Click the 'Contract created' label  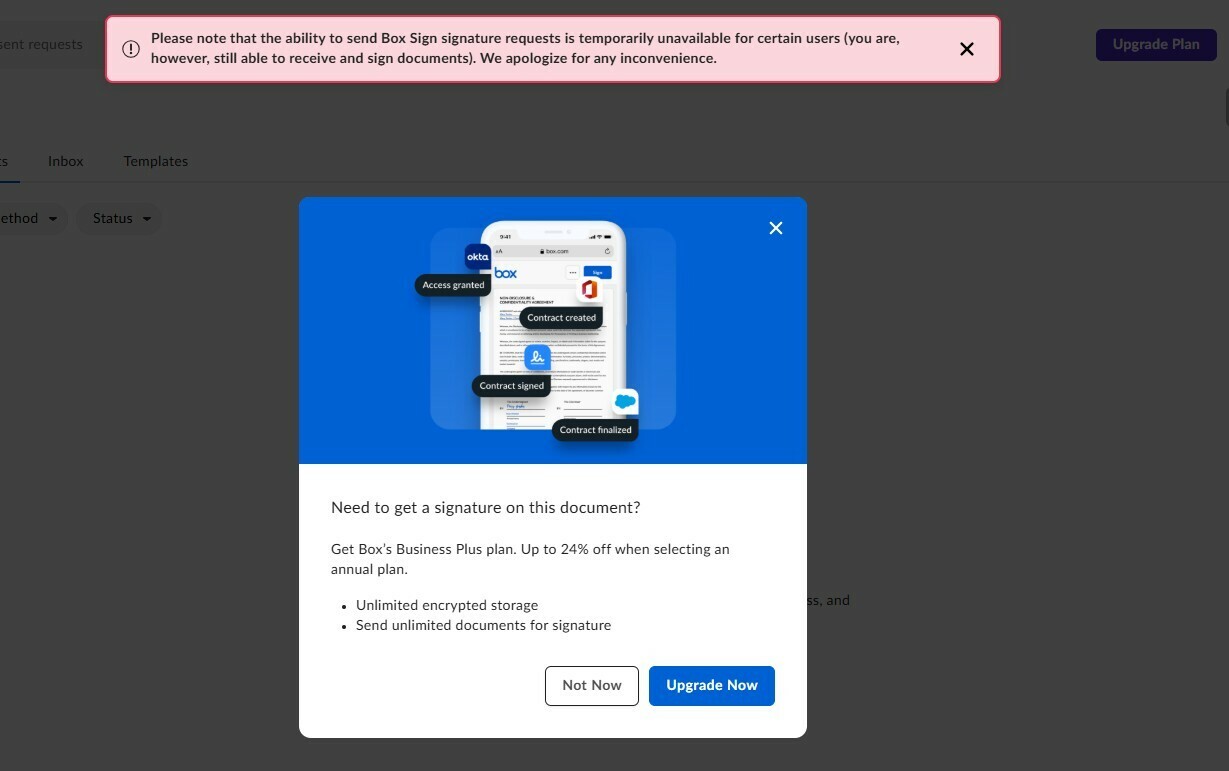coord(561,318)
